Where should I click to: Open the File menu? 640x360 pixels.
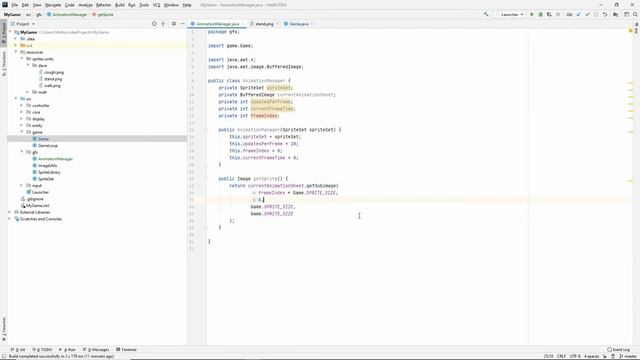14,5
